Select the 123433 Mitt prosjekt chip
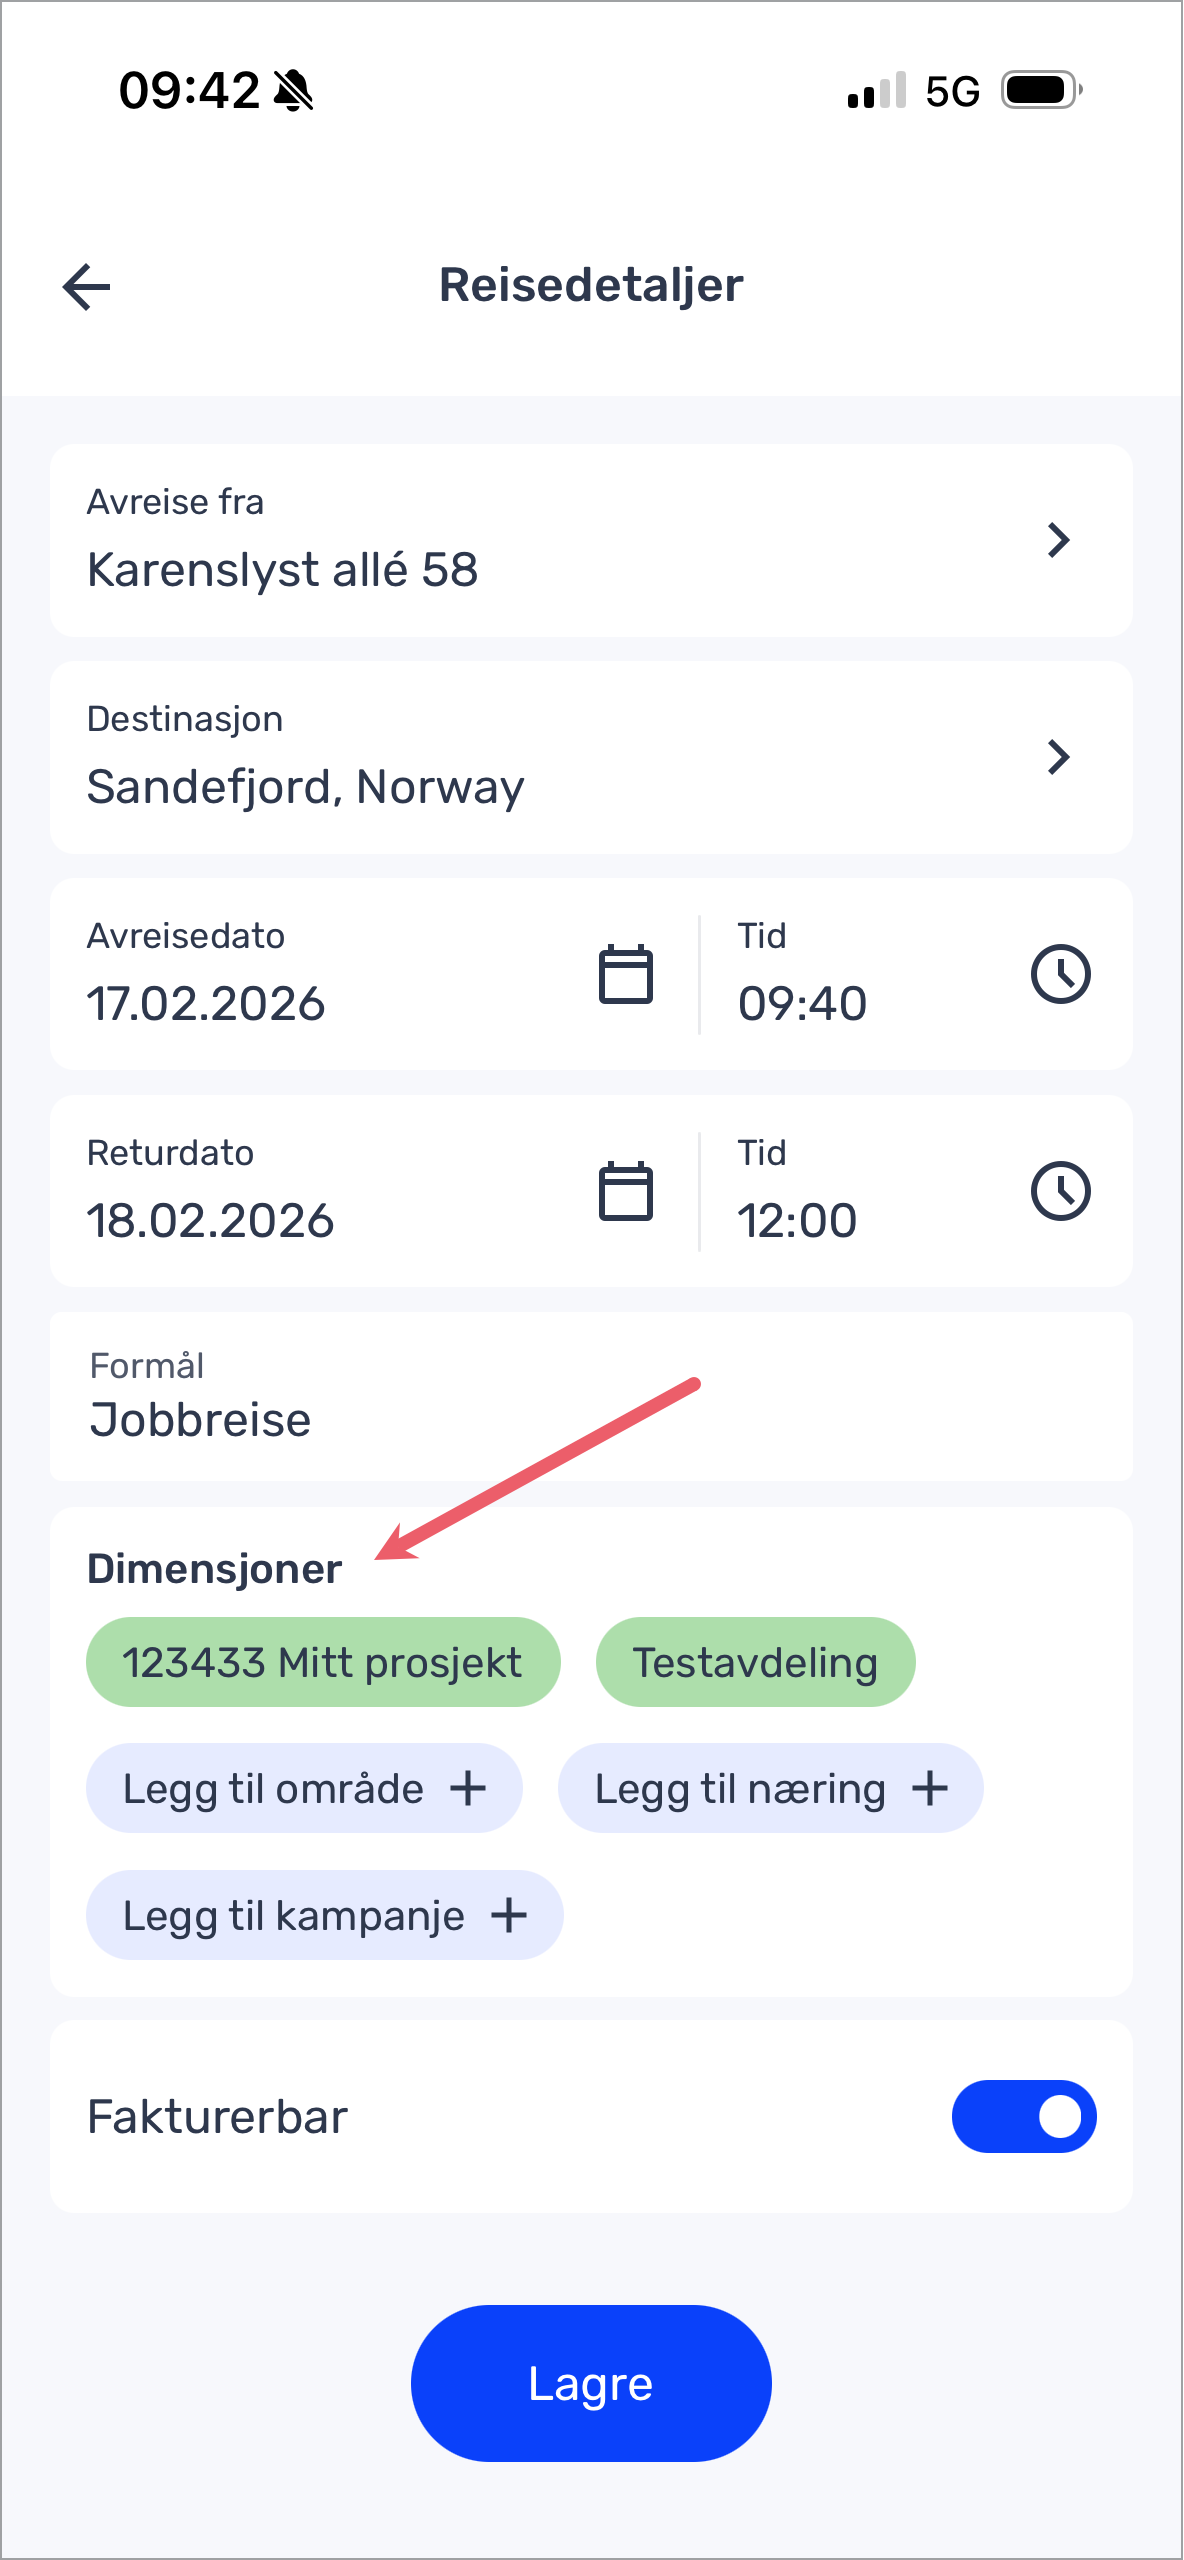This screenshot has height=2560, width=1184. 323,1662
